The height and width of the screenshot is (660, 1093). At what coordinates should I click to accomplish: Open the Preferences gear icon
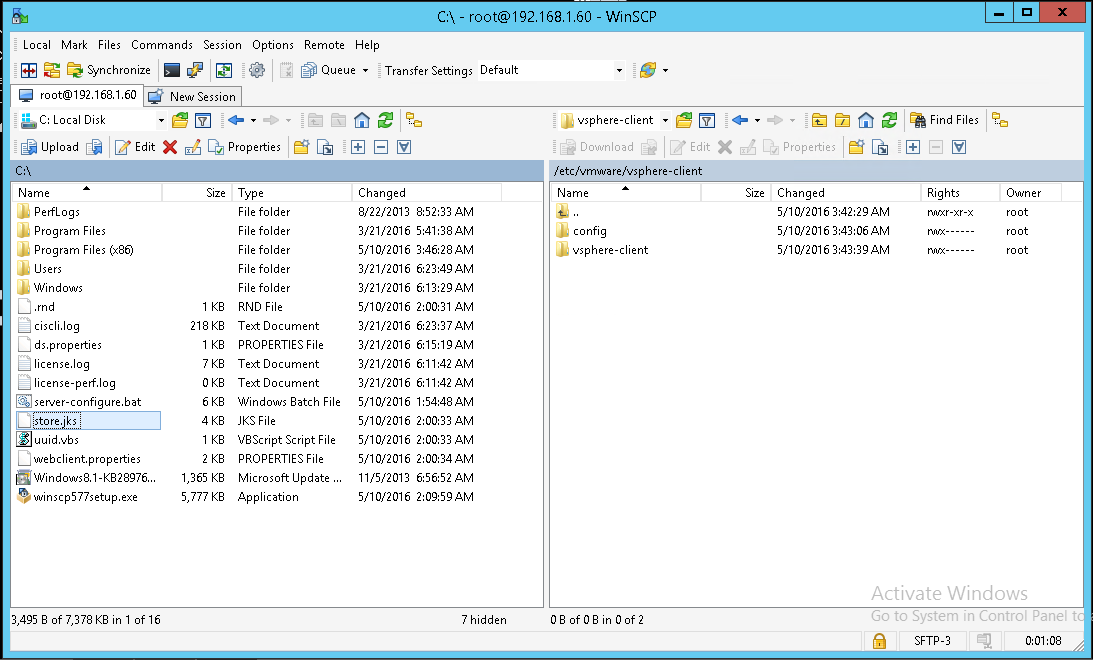pos(258,70)
